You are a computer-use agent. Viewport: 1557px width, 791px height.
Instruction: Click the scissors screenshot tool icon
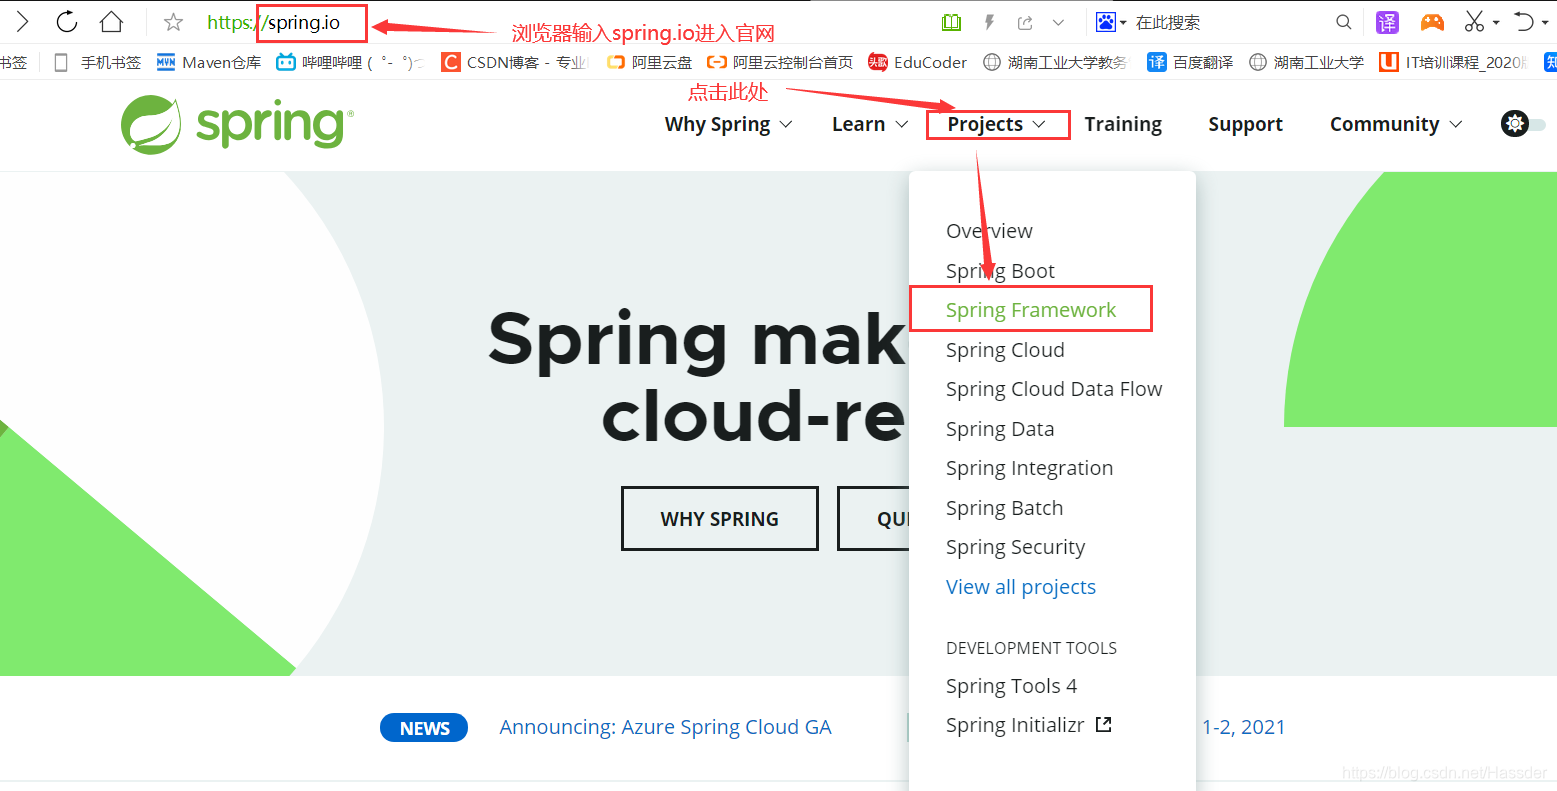point(1475,22)
